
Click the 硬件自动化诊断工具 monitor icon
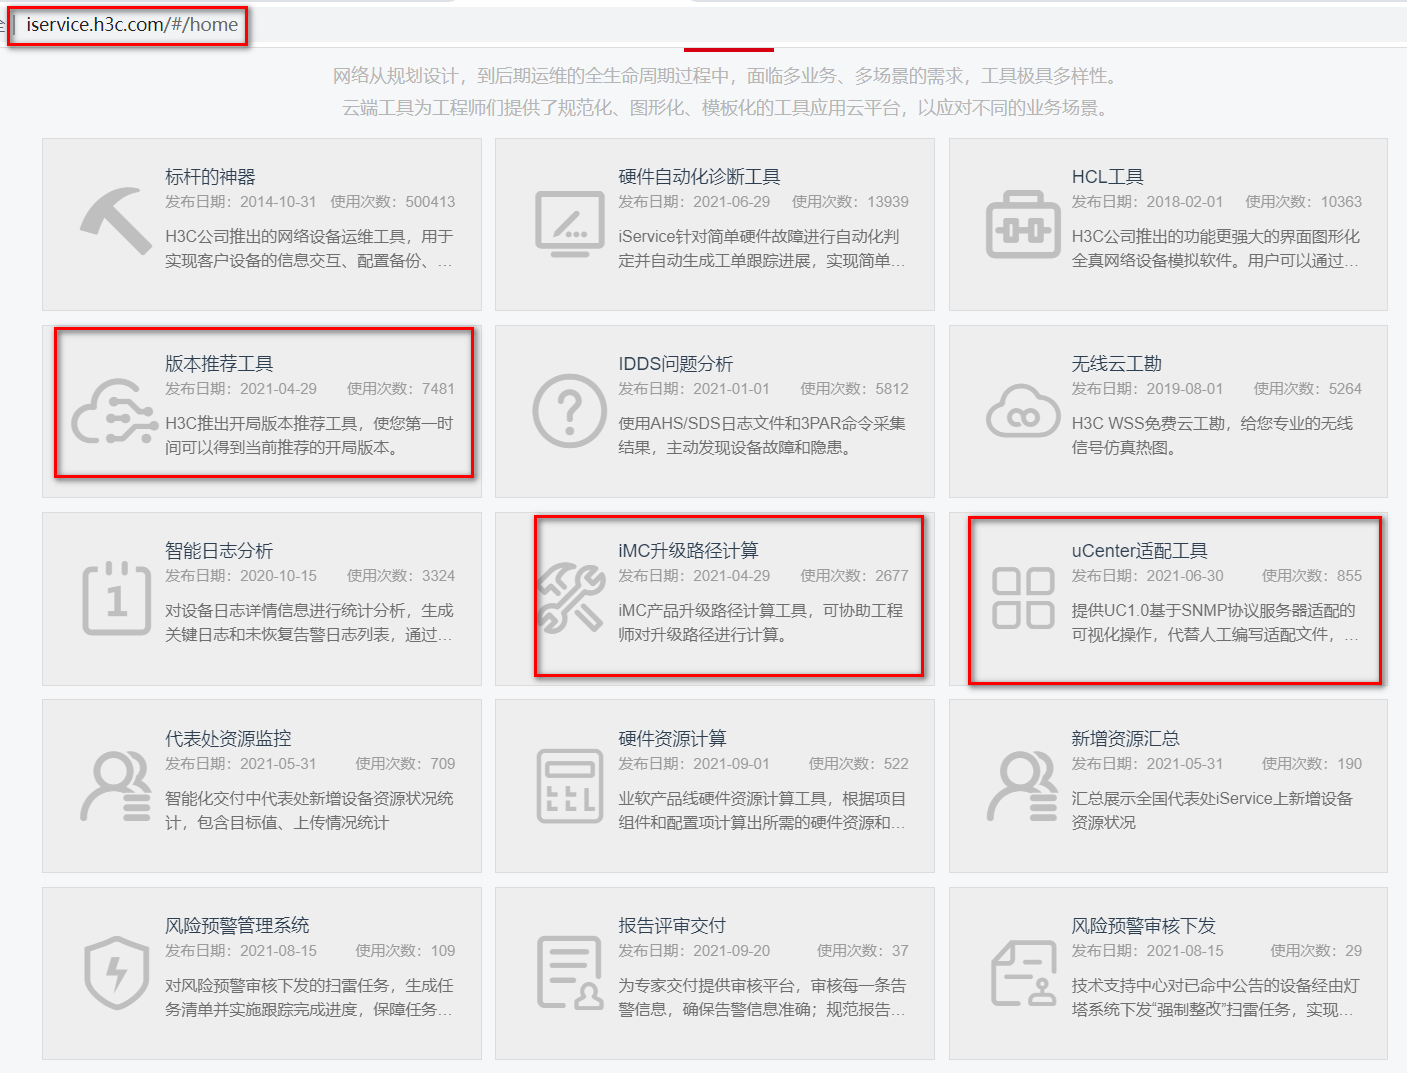click(x=569, y=223)
